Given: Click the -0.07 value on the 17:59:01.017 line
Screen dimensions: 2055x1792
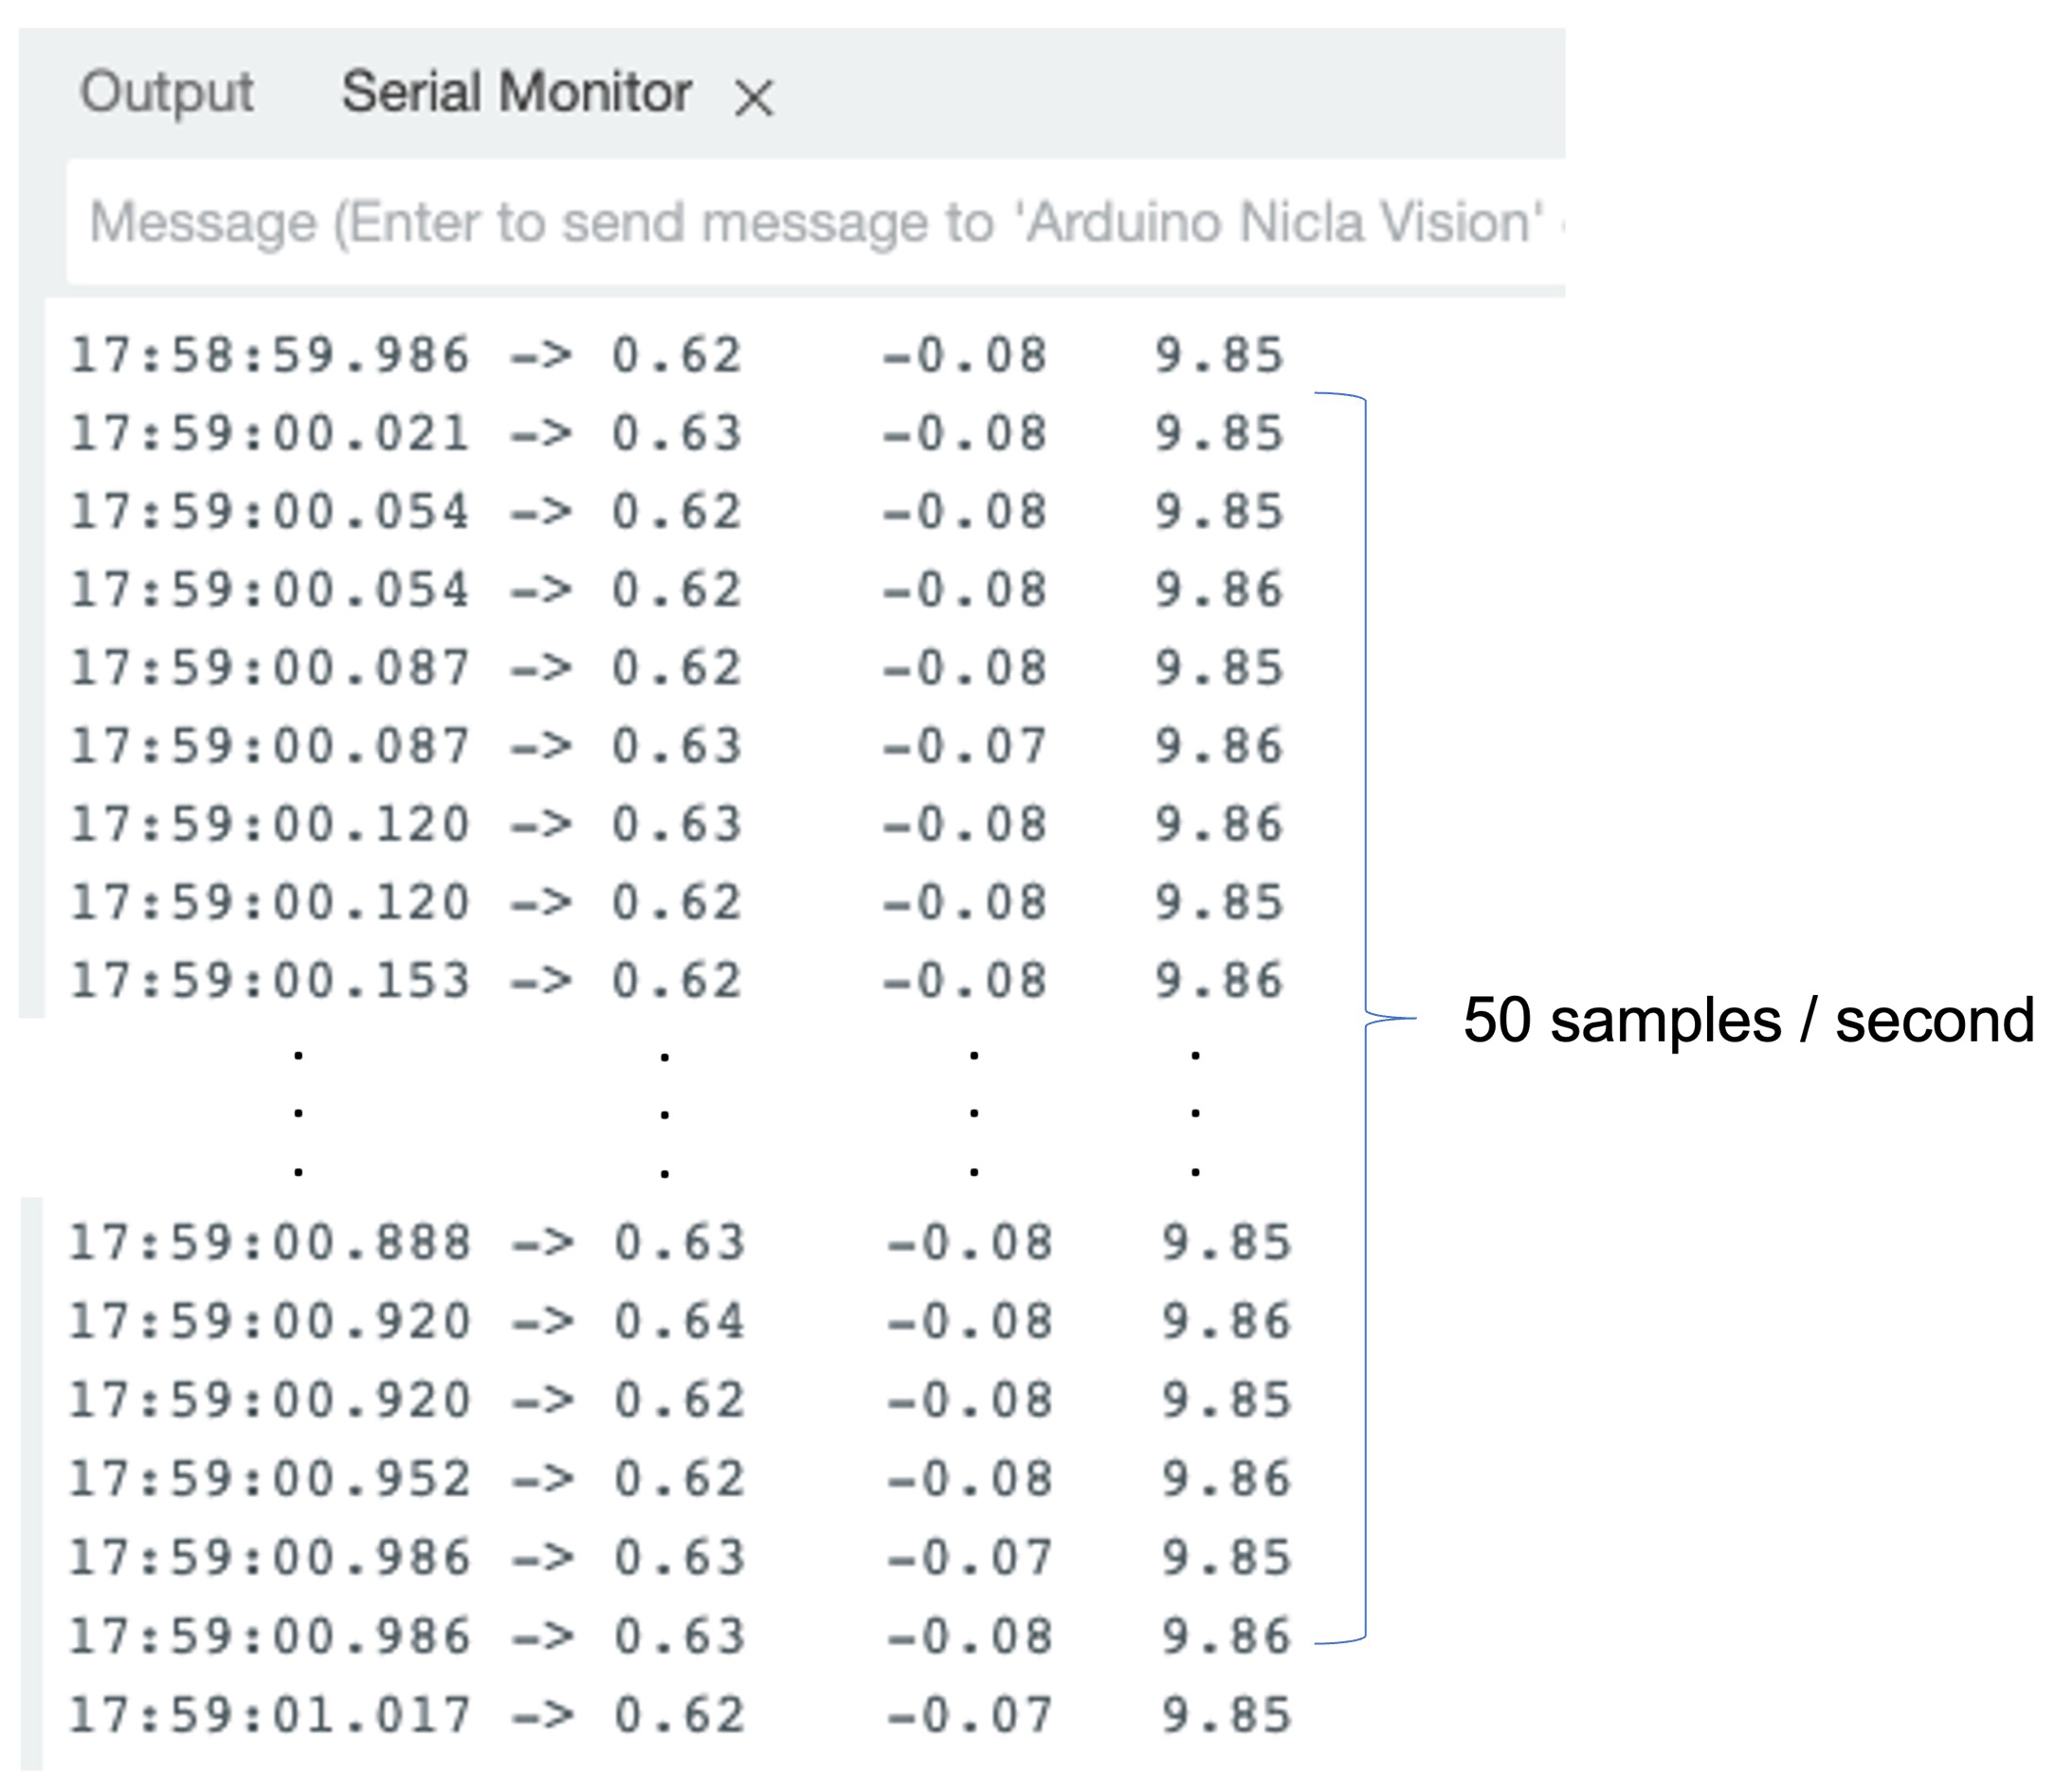Looking at the screenshot, I should coord(970,1716).
